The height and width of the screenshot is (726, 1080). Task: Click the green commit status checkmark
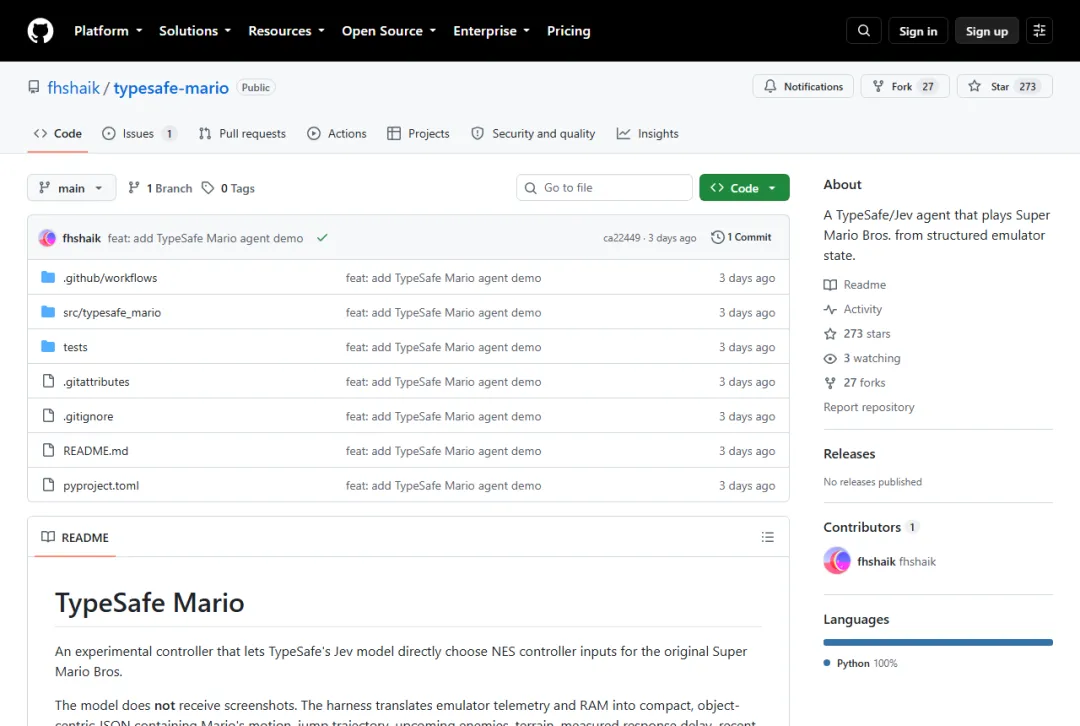(x=322, y=238)
